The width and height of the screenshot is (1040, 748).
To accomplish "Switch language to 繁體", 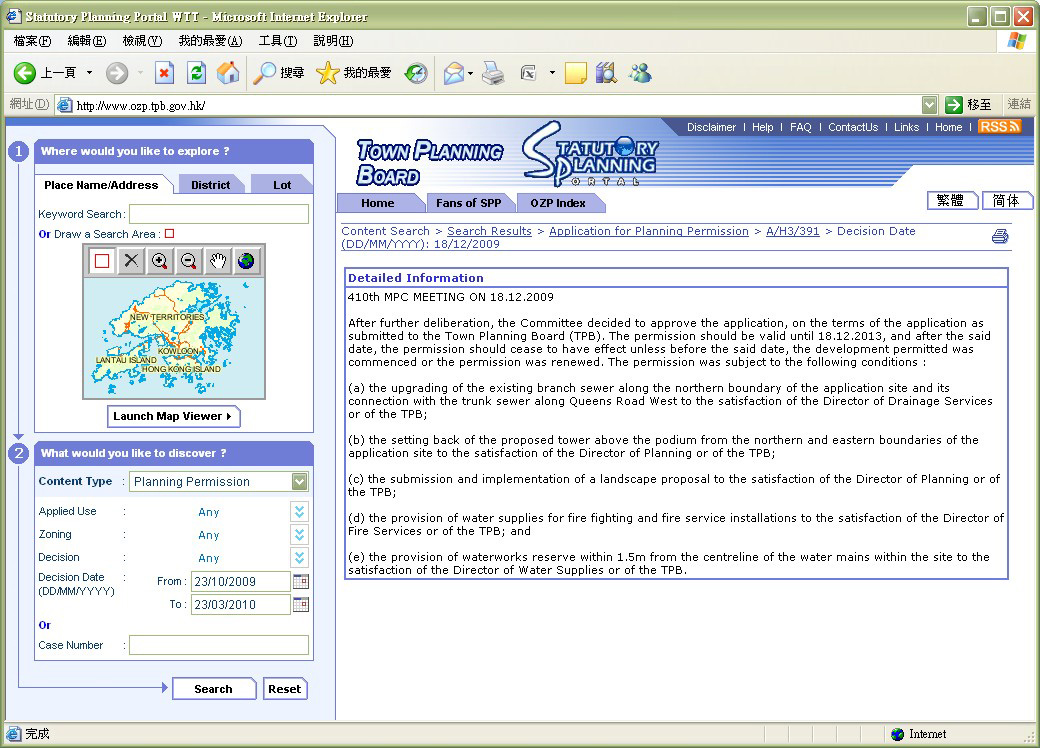I will tap(952, 200).
